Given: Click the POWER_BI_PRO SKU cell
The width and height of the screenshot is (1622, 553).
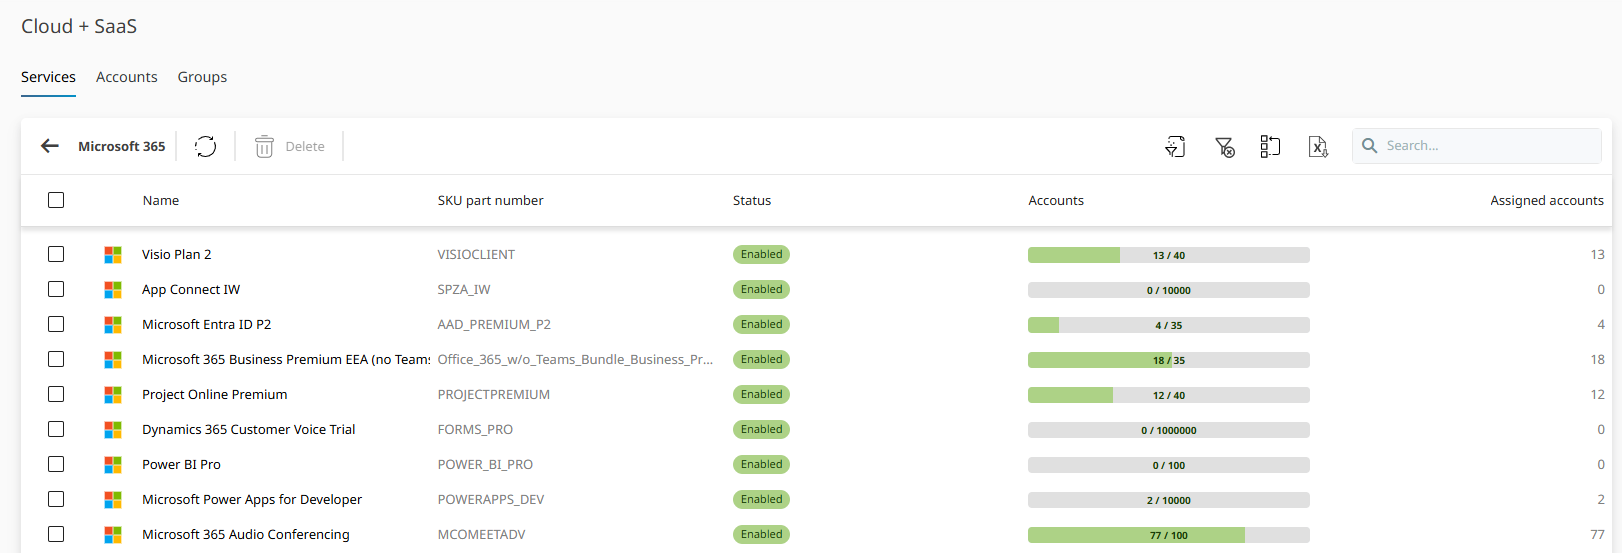Looking at the screenshot, I should (485, 464).
